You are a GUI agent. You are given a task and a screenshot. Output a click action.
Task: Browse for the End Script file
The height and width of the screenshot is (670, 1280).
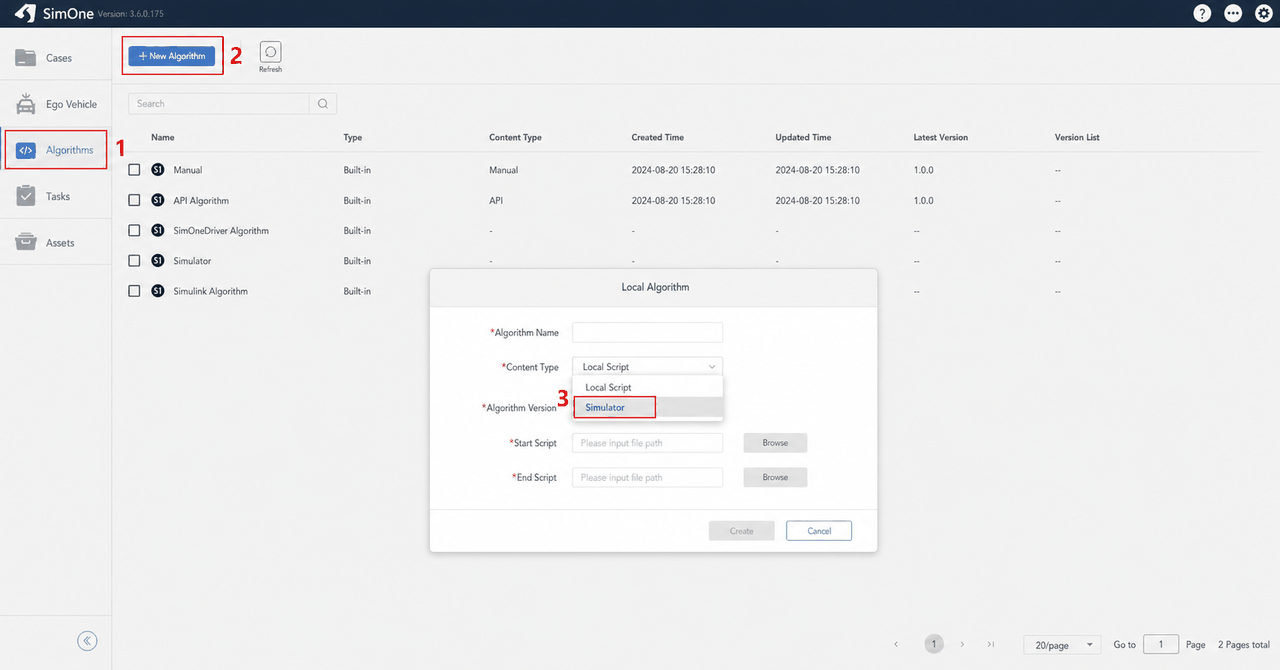tap(775, 477)
